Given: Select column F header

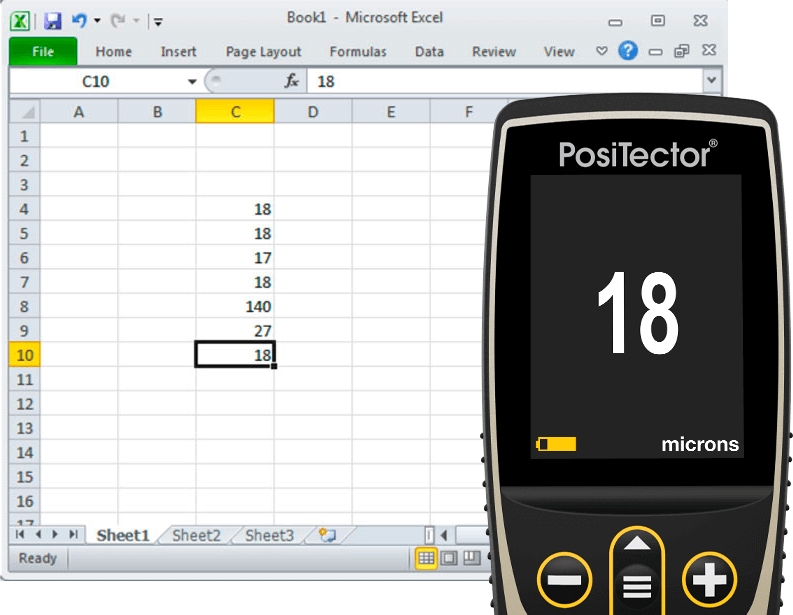Looking at the screenshot, I should coord(469,112).
